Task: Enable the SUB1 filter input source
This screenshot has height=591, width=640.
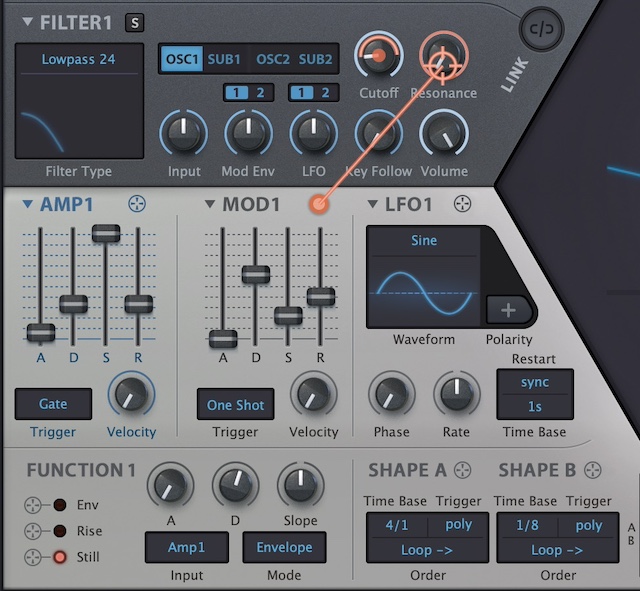Action: (x=224, y=59)
